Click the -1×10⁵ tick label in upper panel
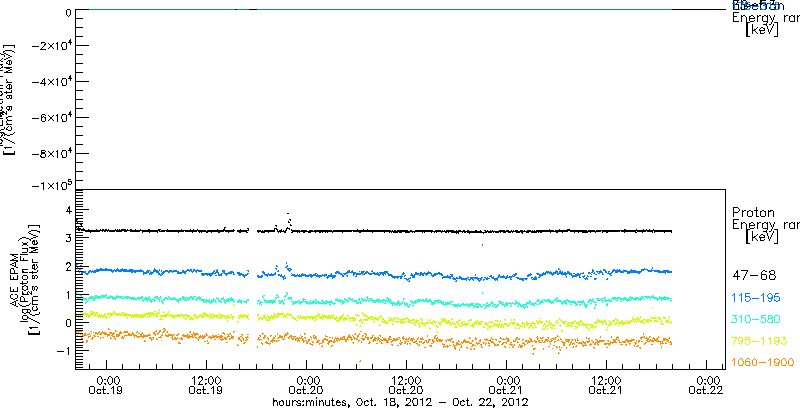 click(x=51, y=186)
